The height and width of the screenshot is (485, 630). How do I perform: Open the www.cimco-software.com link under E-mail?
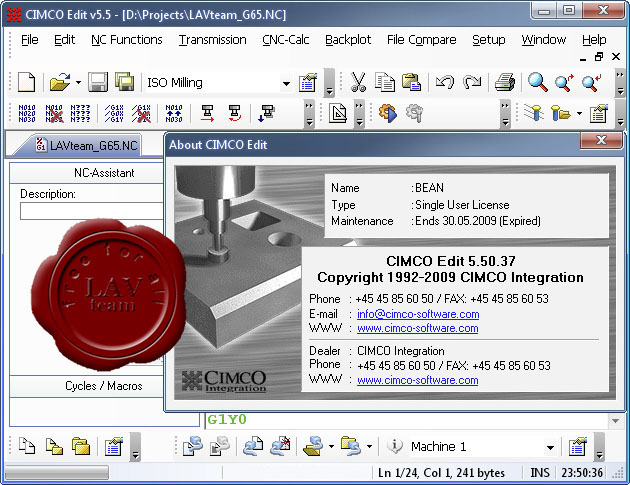point(417,328)
